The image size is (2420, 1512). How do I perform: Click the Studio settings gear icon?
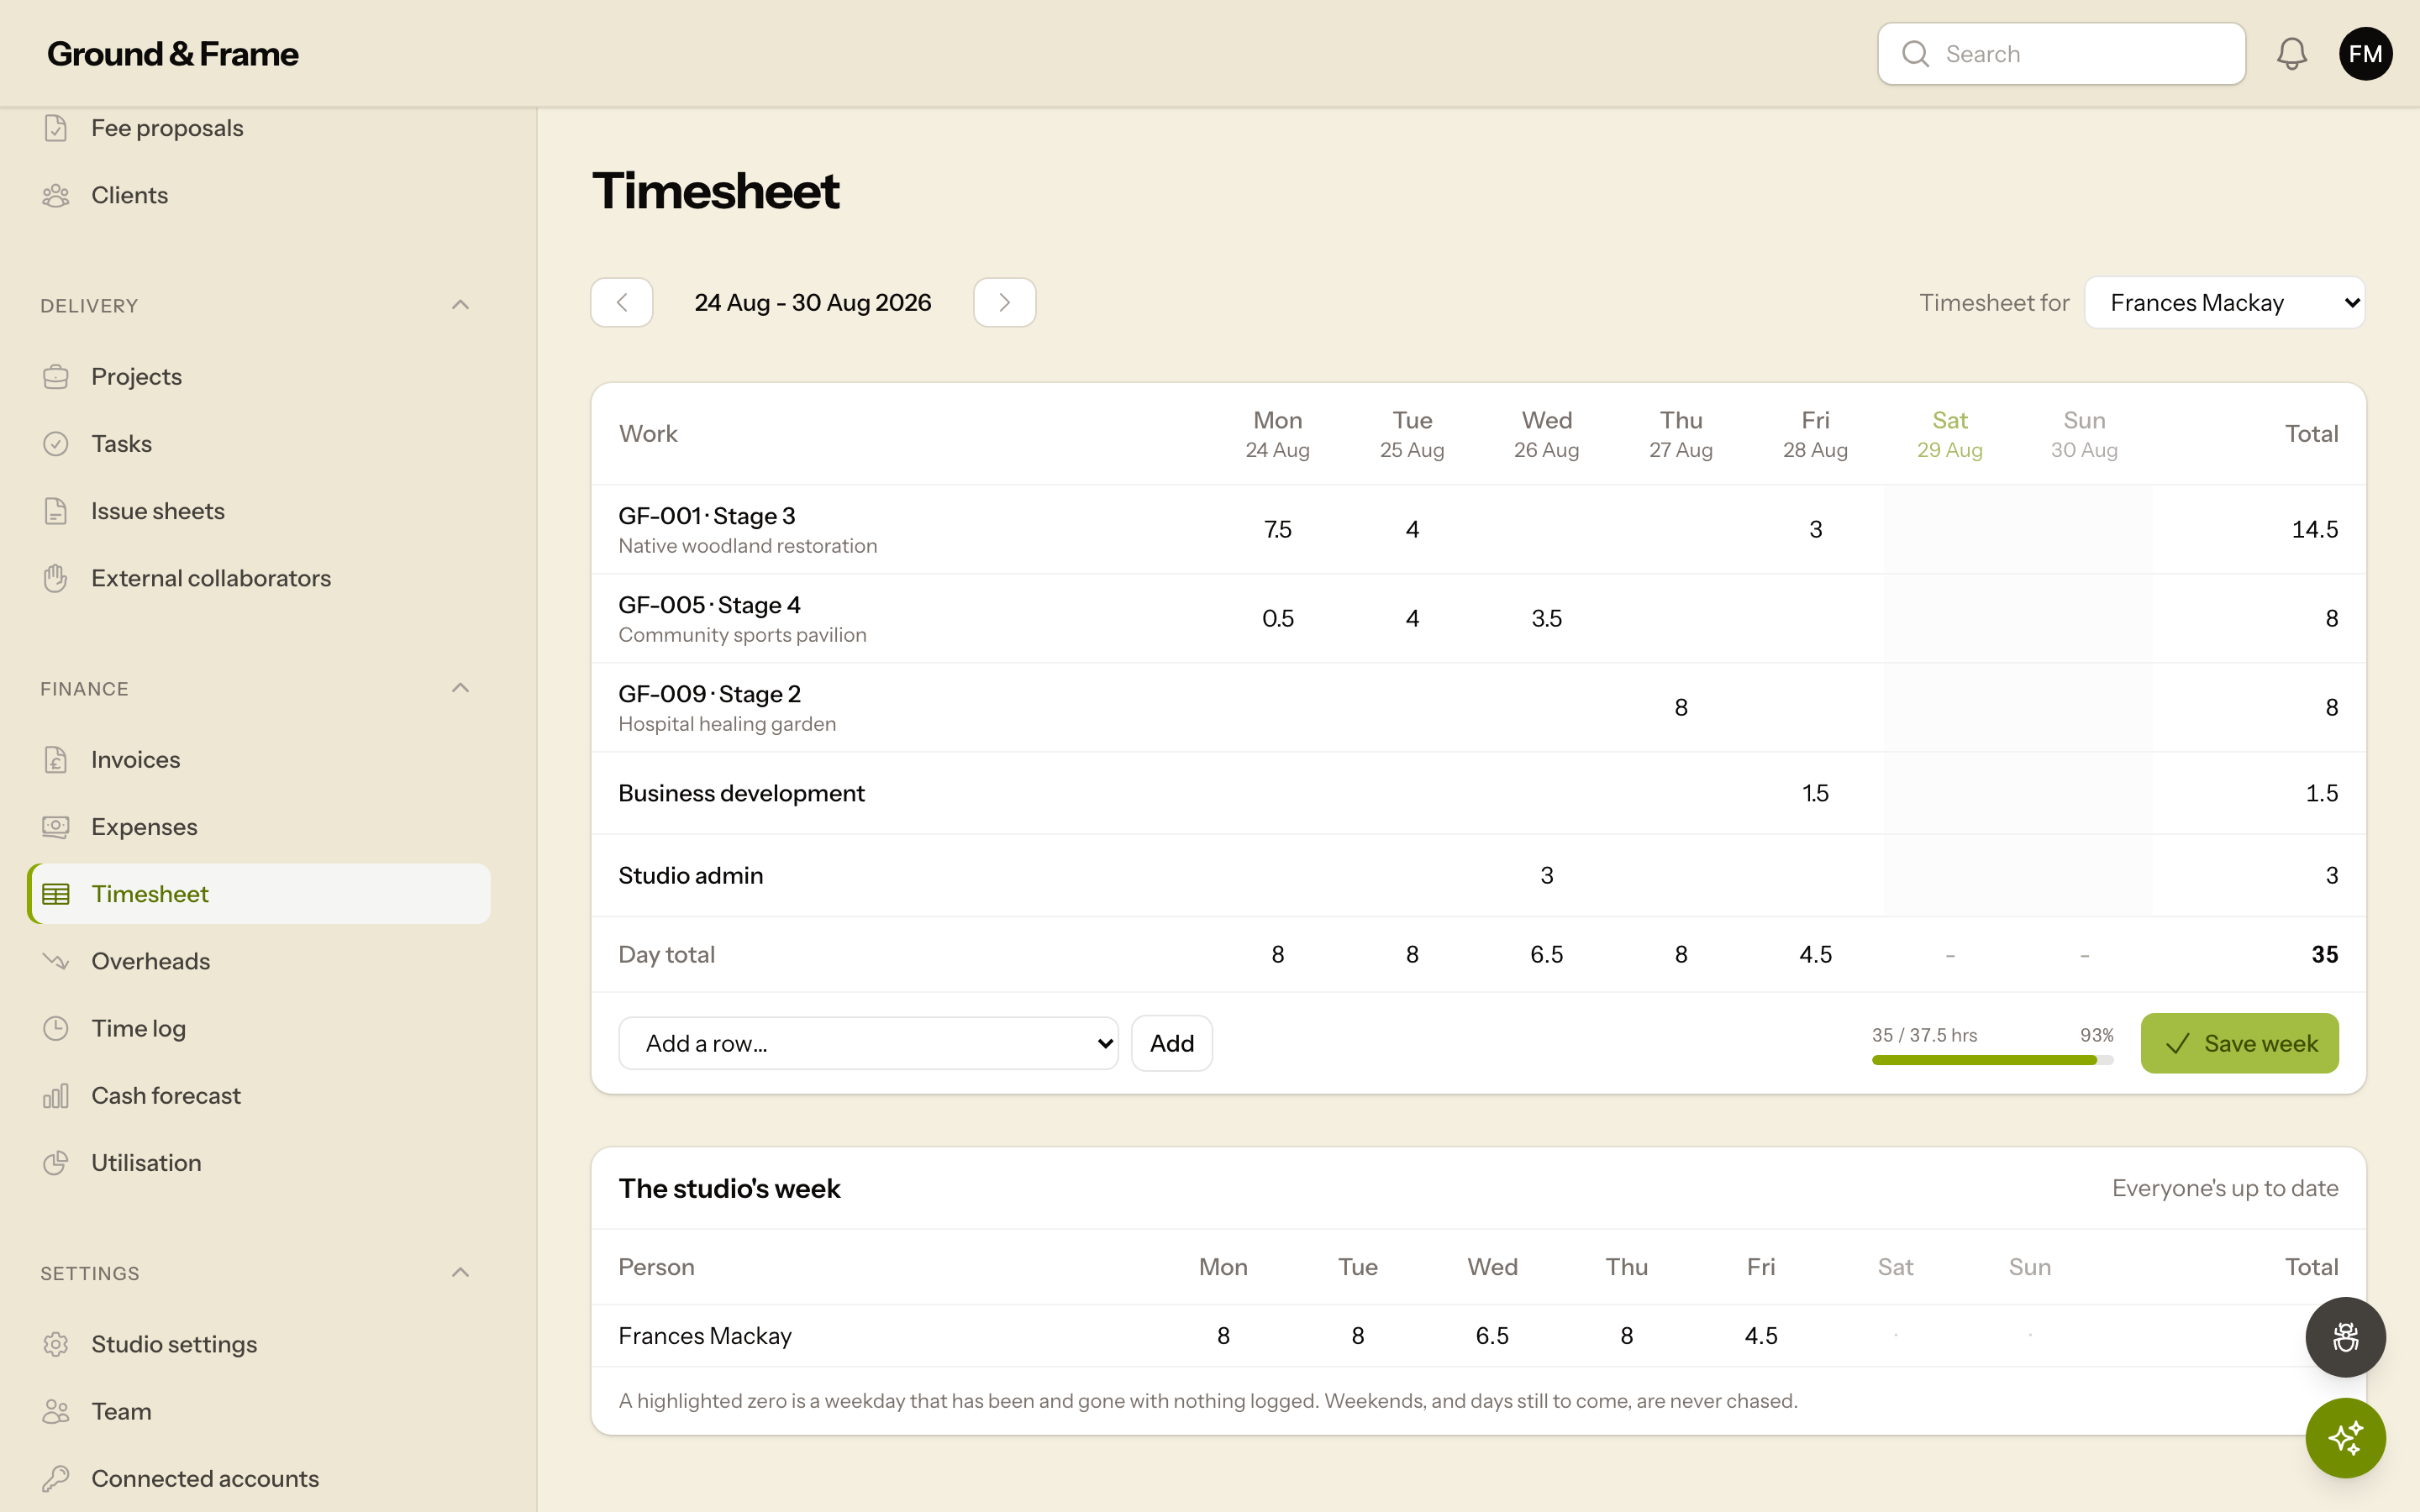[x=56, y=1344]
